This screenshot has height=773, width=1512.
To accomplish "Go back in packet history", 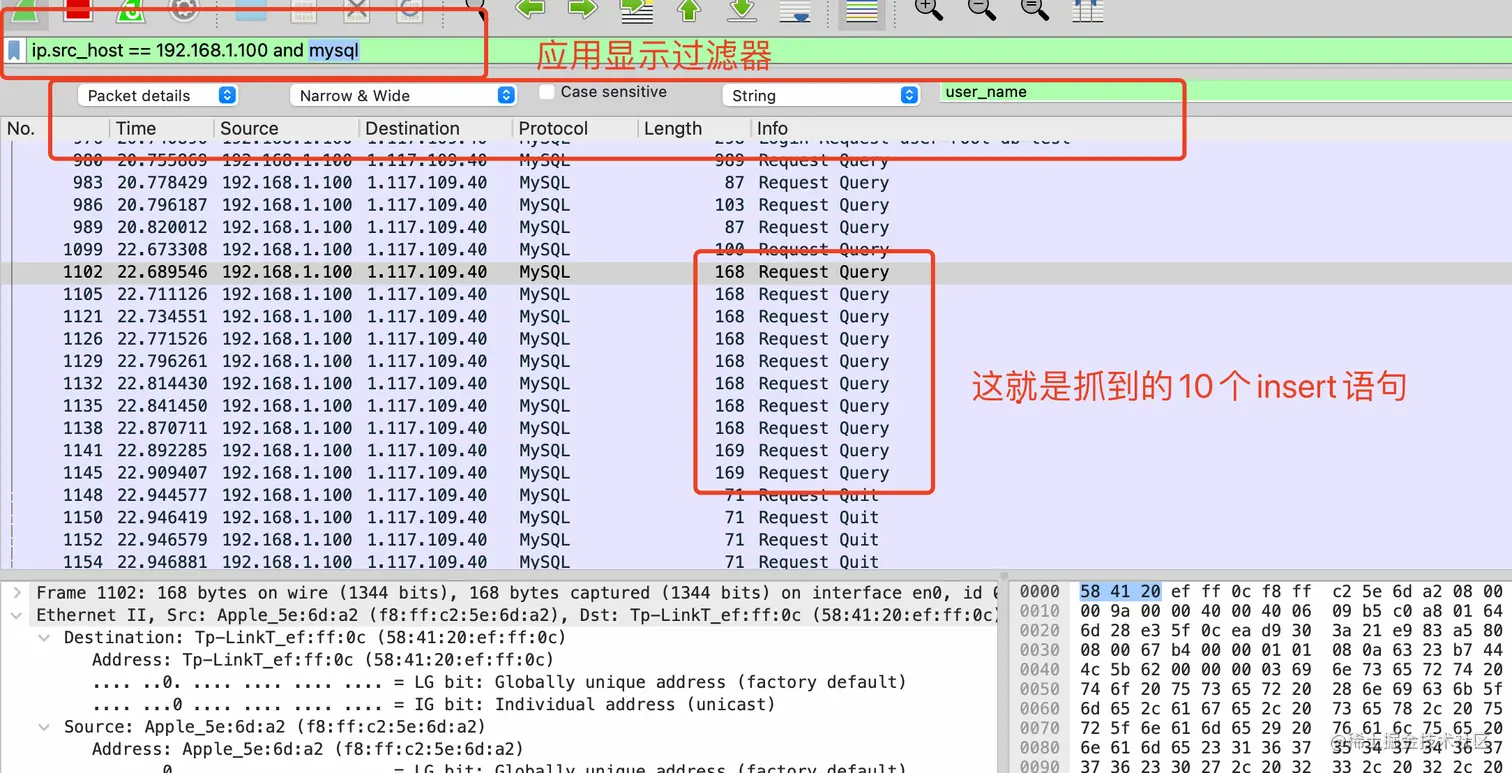I will click(x=530, y=9).
